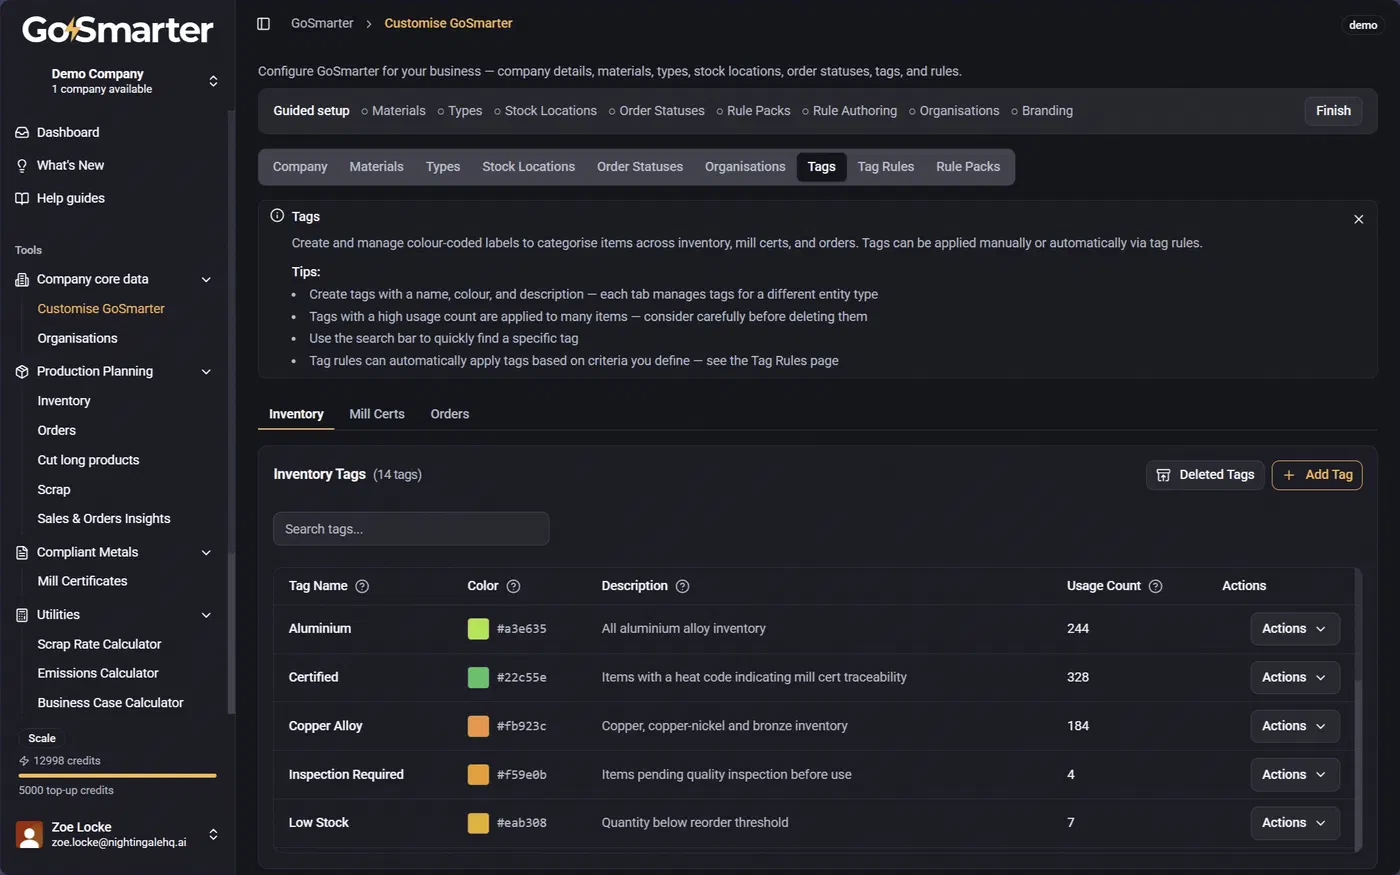Viewport: 1400px width, 875px height.
Task: Click the sparkle credits icon
Action: point(24,761)
